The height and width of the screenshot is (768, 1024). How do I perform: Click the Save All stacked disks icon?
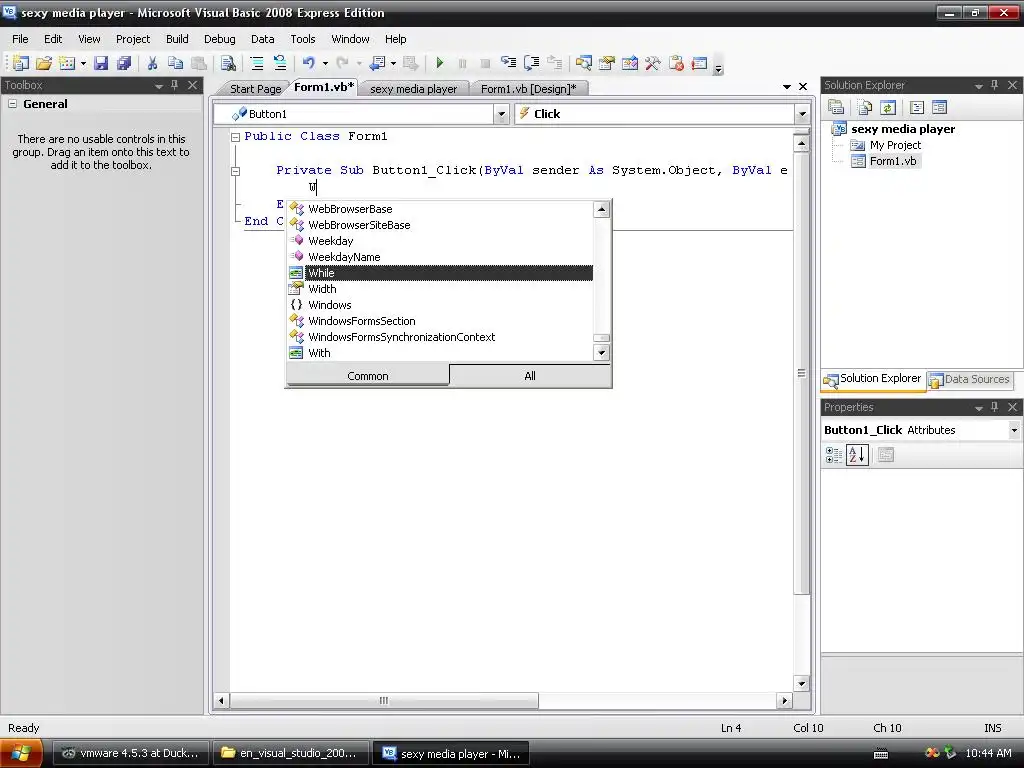(123, 63)
